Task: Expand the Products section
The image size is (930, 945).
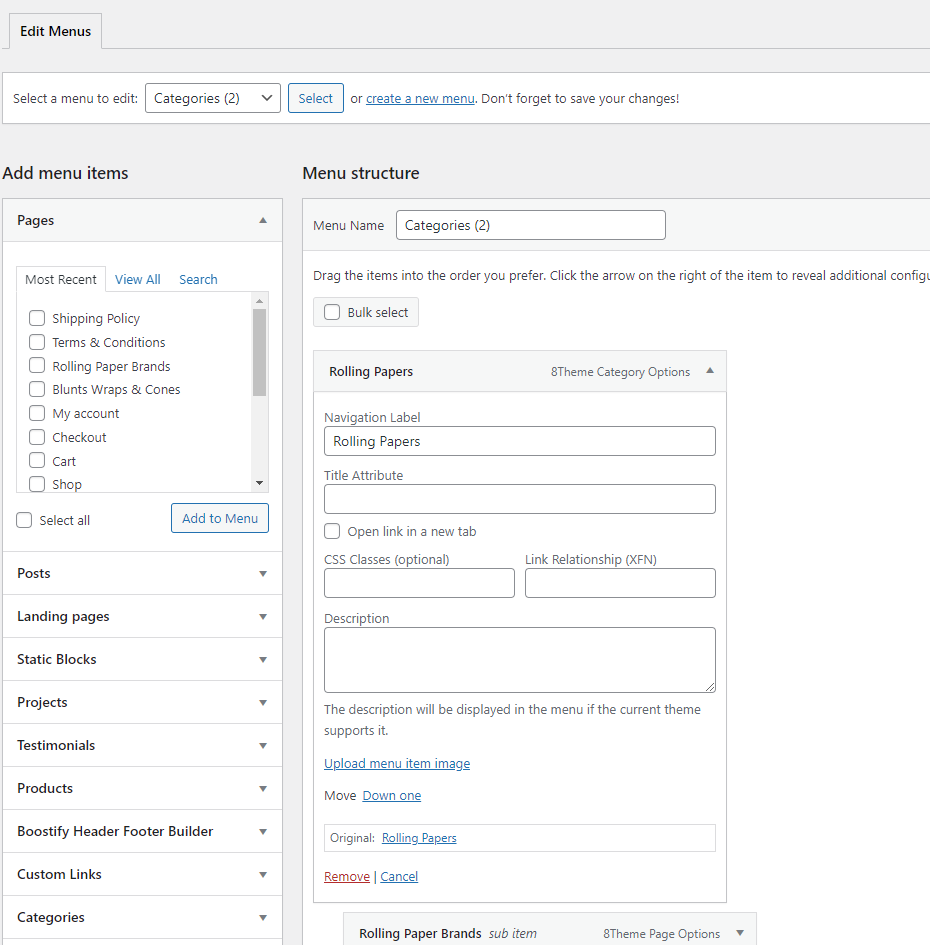Action: pos(263,789)
